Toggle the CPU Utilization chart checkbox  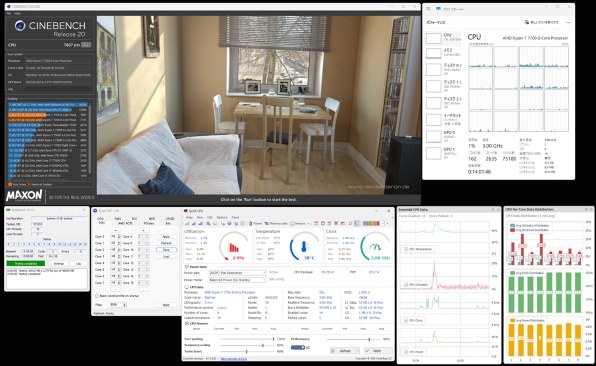[x=406, y=285]
